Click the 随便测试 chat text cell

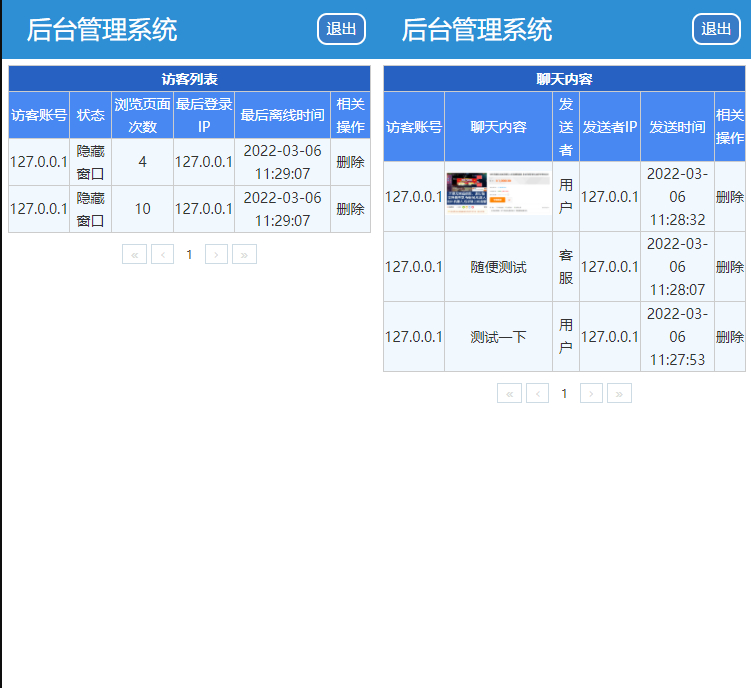click(499, 266)
